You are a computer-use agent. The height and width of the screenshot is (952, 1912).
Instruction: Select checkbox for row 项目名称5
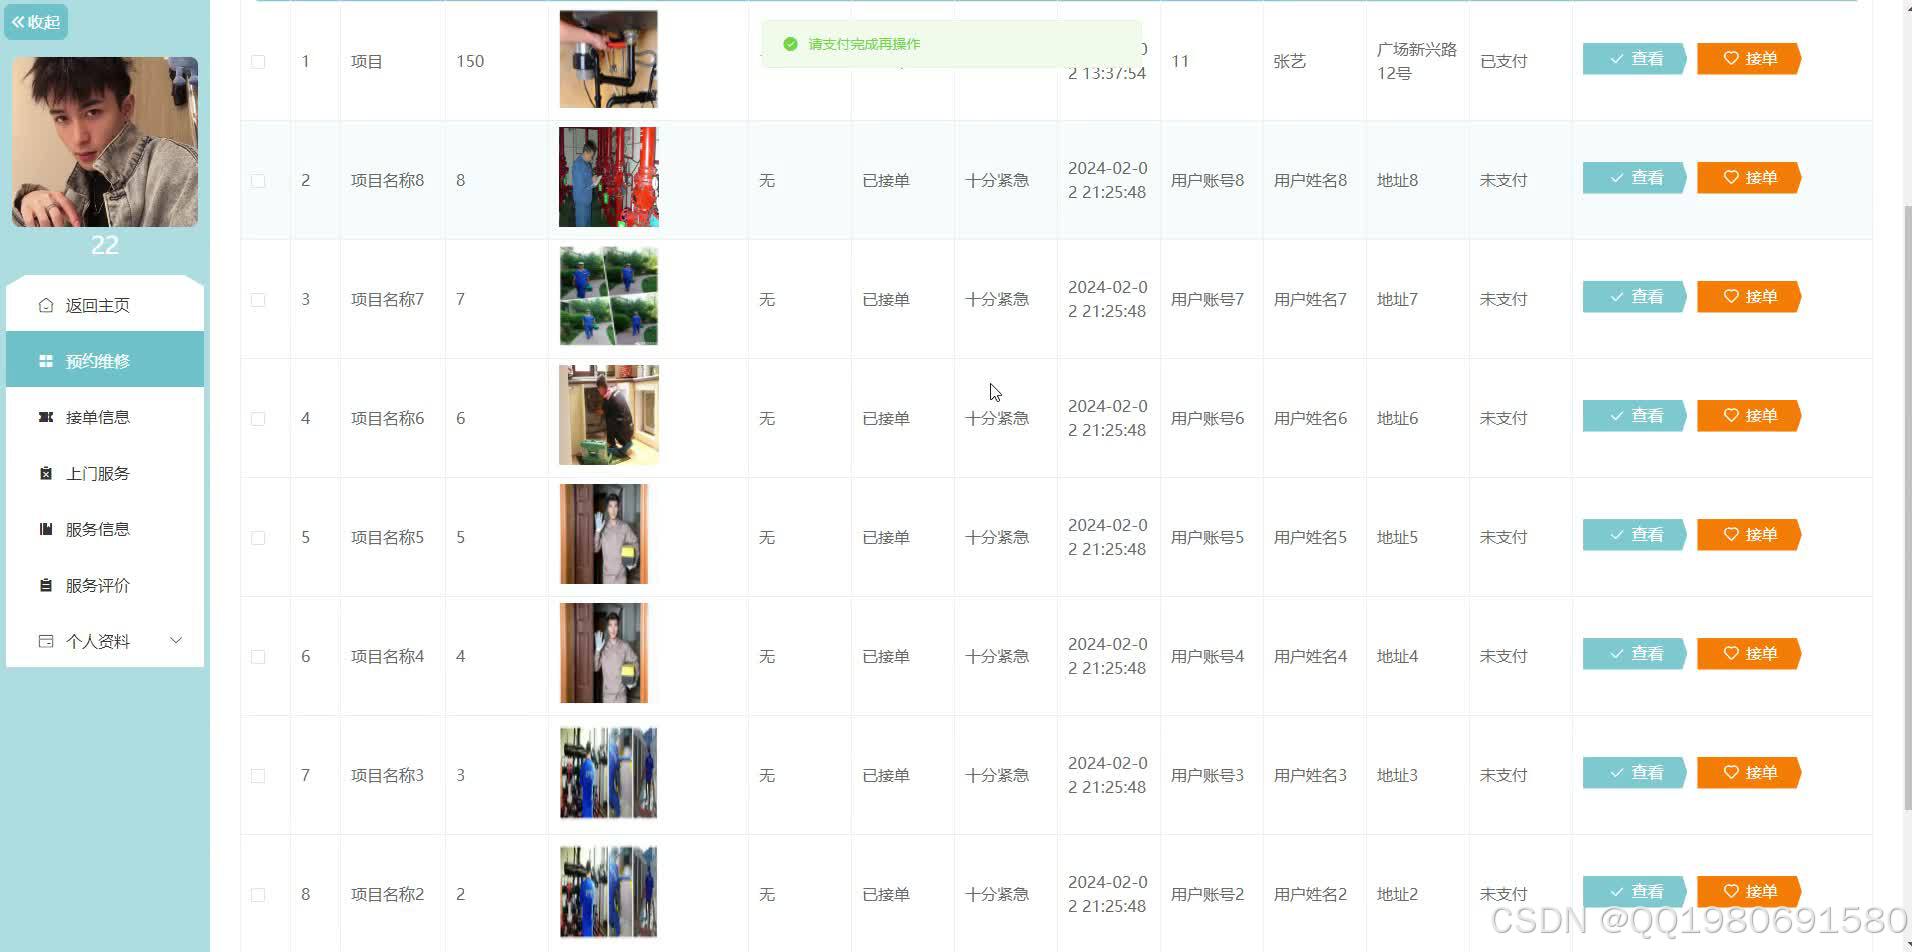[258, 538]
